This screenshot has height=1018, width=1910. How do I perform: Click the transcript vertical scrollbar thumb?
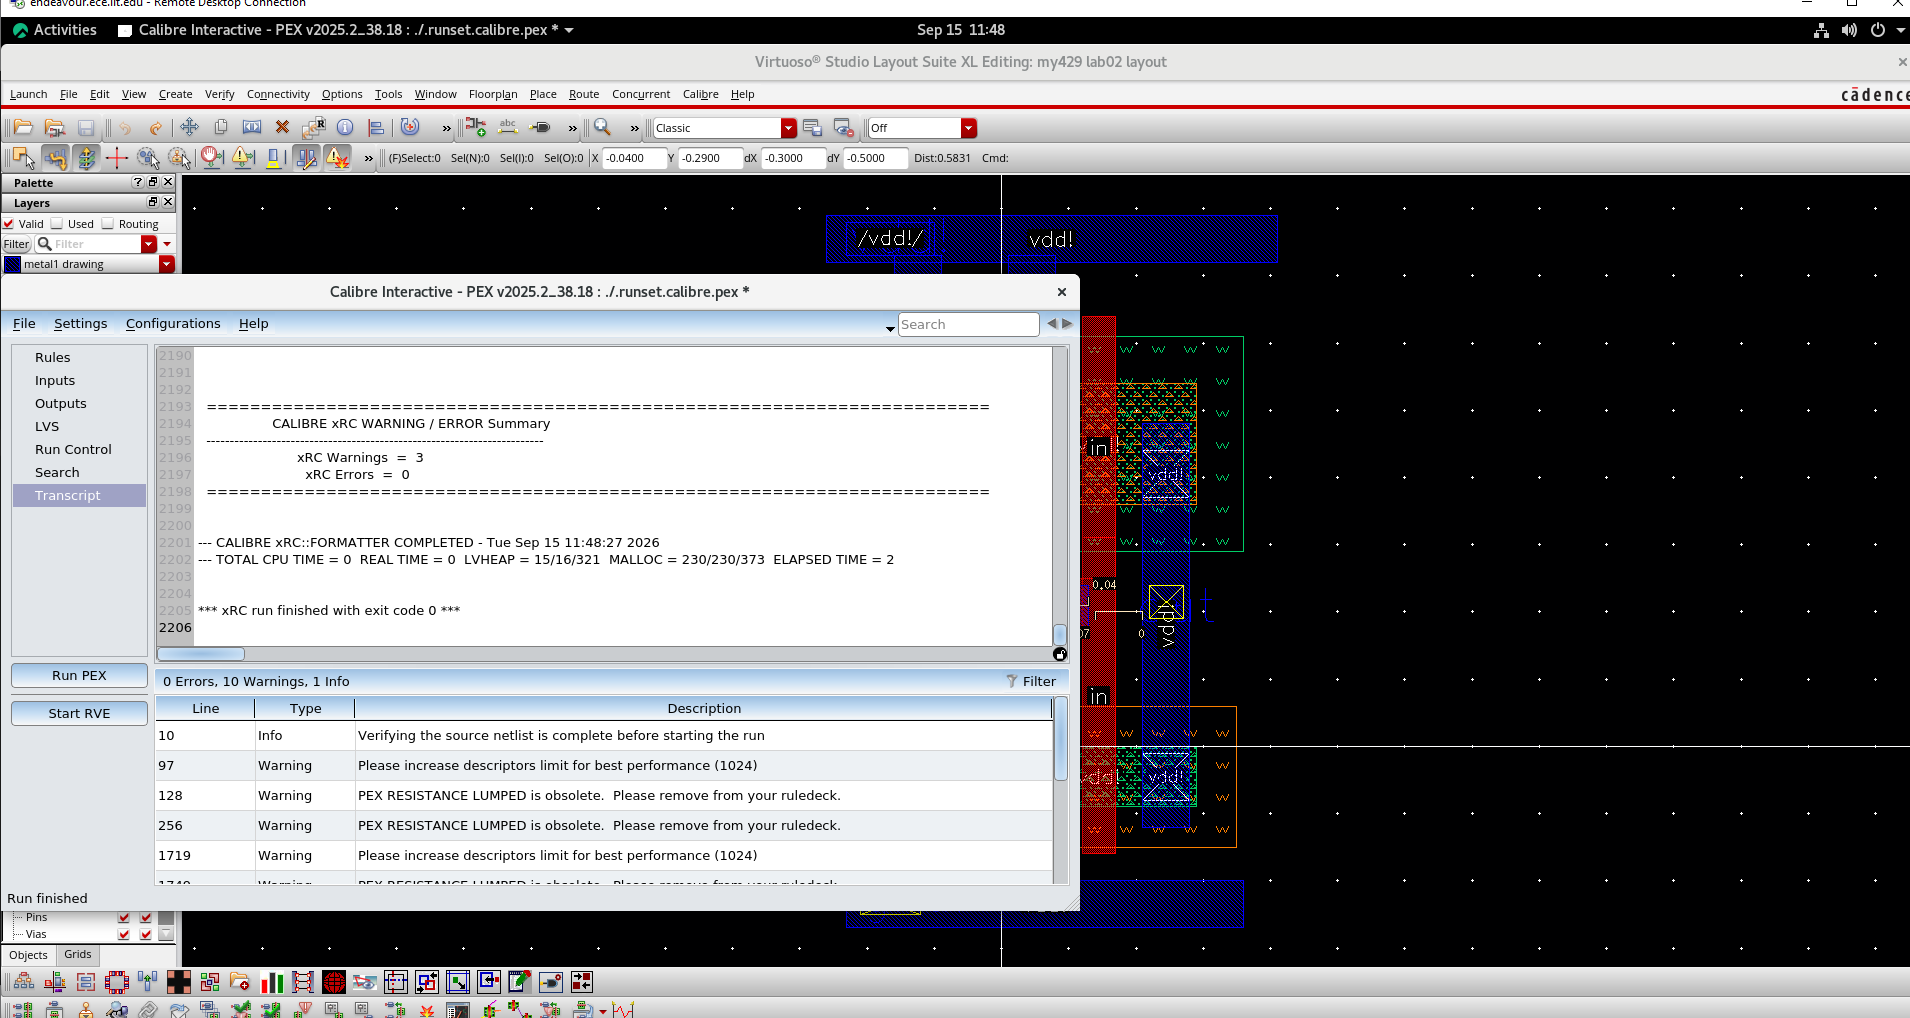click(x=1060, y=635)
